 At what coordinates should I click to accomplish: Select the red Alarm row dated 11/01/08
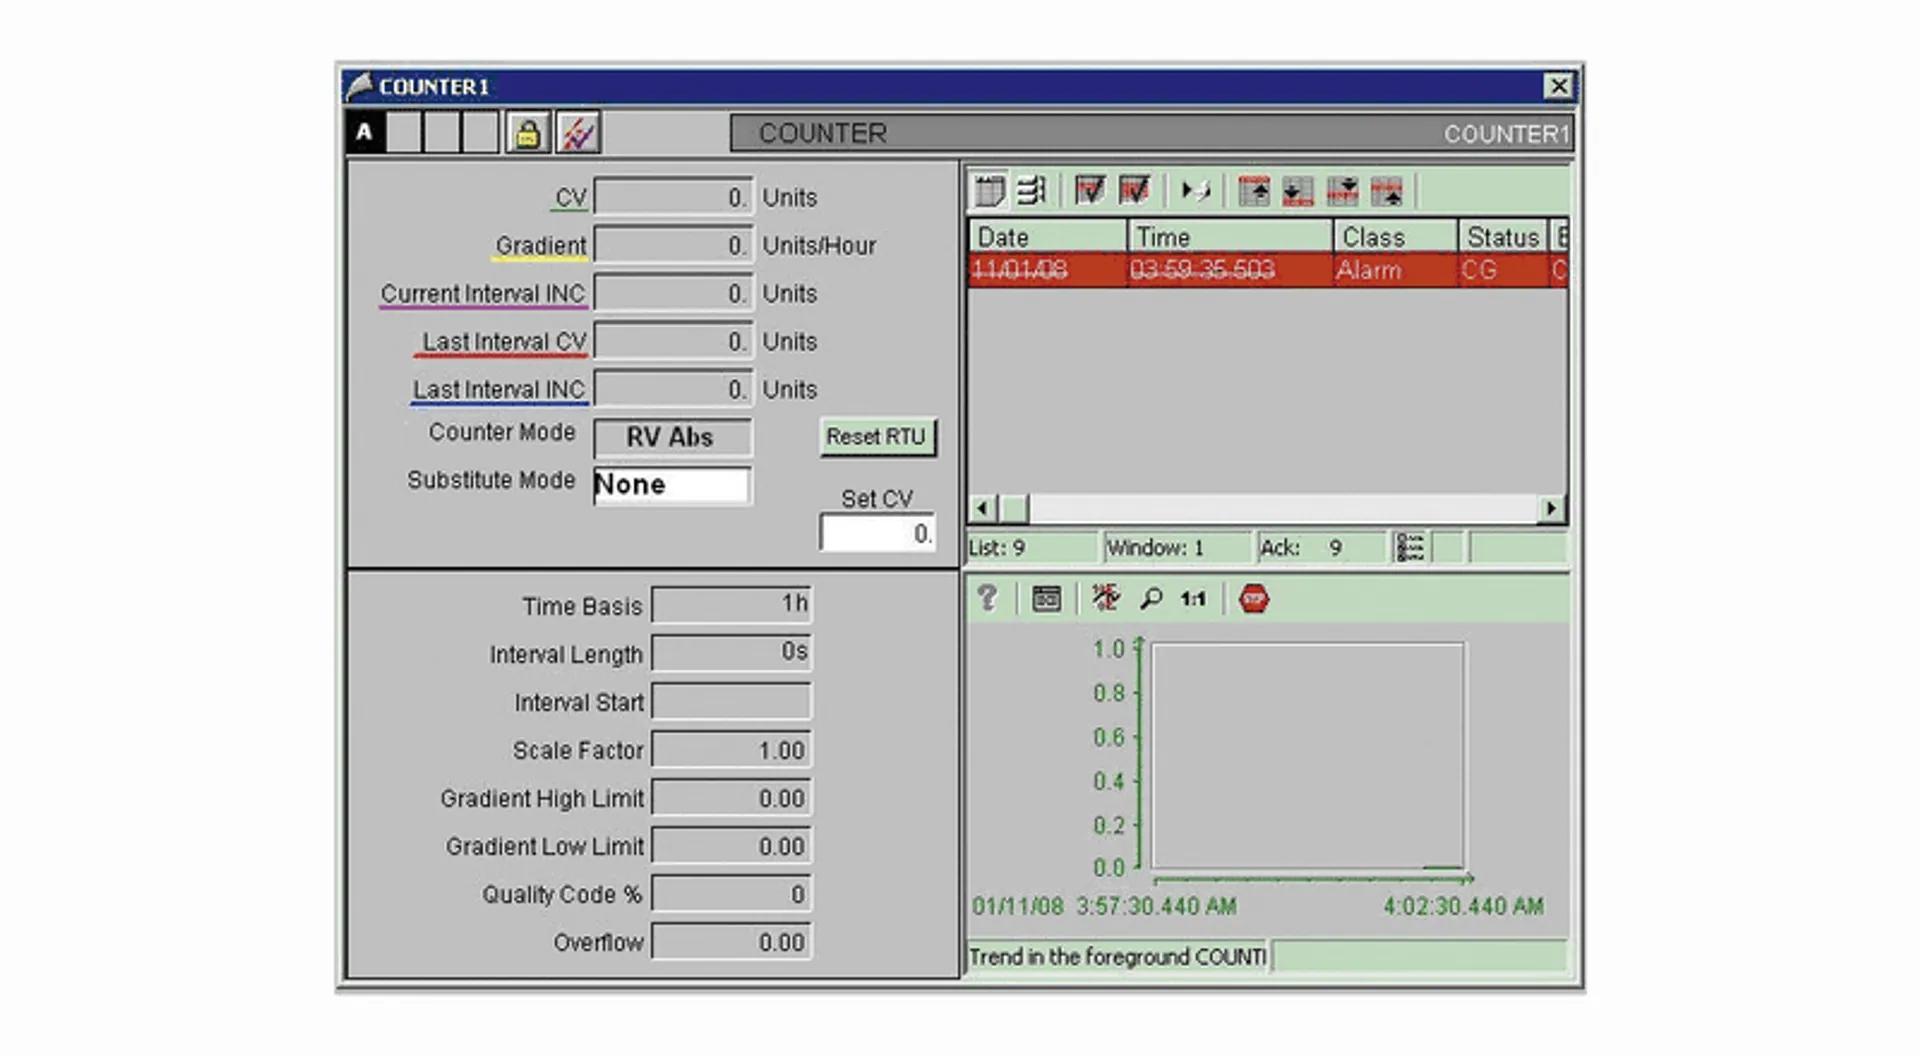point(1267,270)
